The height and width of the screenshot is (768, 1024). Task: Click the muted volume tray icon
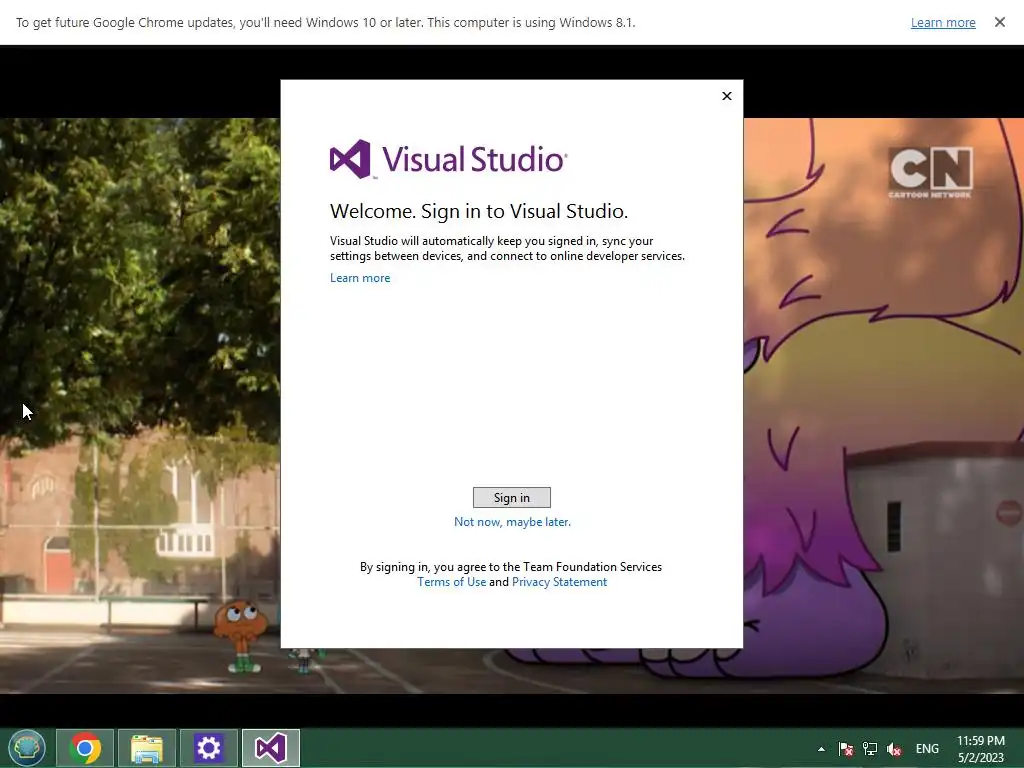[894, 749]
